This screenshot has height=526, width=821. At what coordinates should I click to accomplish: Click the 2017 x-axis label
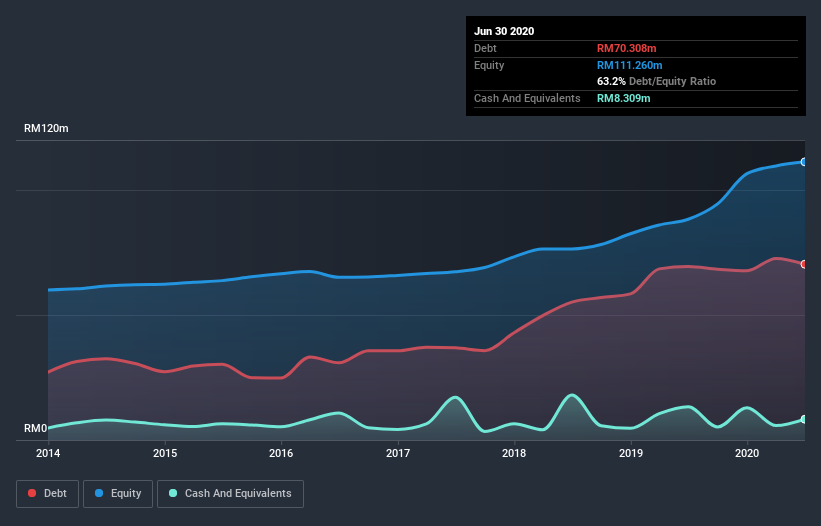398,453
